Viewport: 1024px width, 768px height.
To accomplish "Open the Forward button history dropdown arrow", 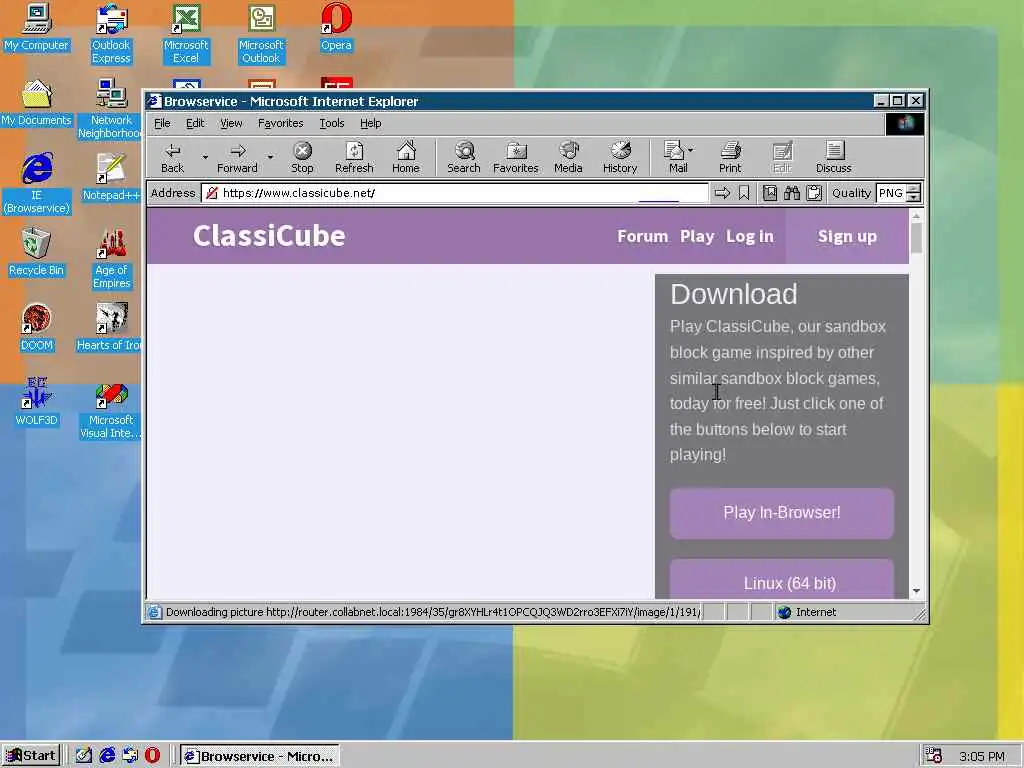I will [x=270, y=157].
